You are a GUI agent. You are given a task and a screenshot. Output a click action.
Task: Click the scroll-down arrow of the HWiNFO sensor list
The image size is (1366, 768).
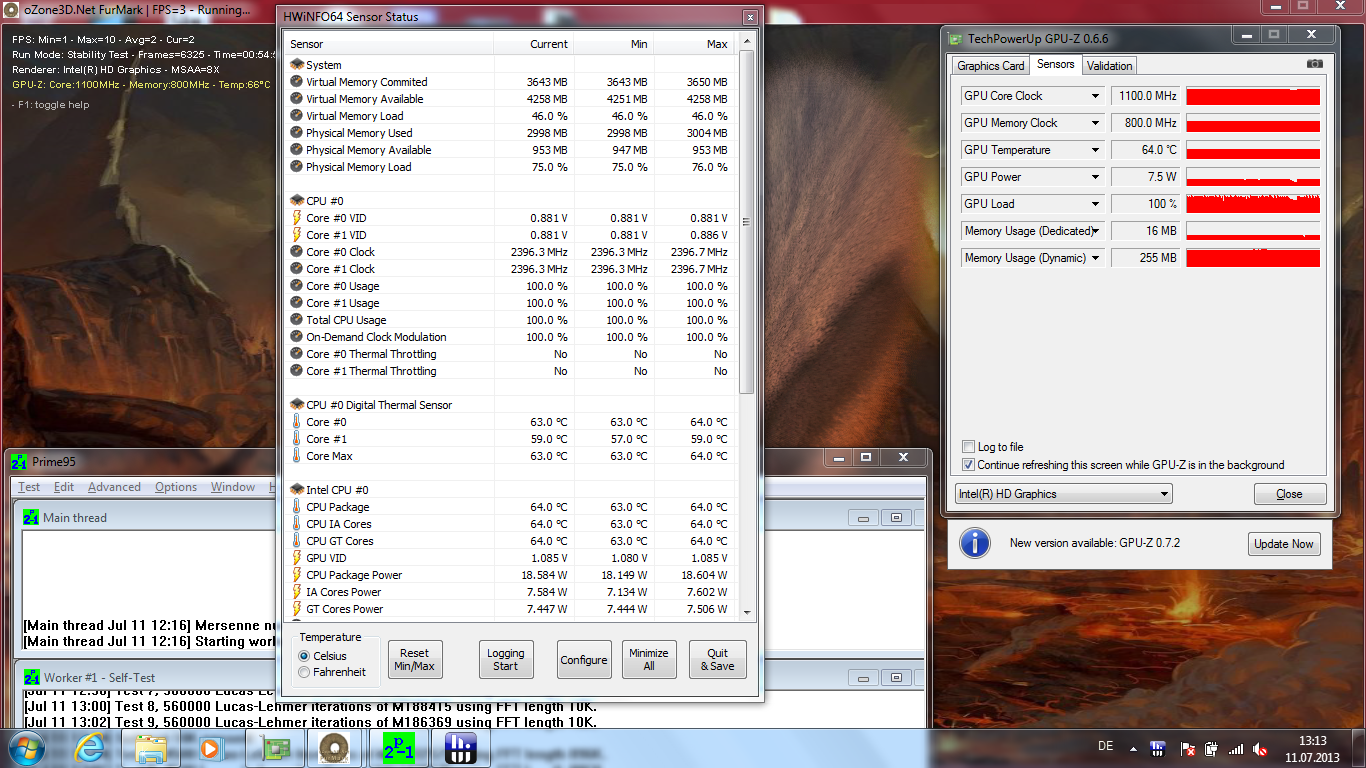(747, 611)
